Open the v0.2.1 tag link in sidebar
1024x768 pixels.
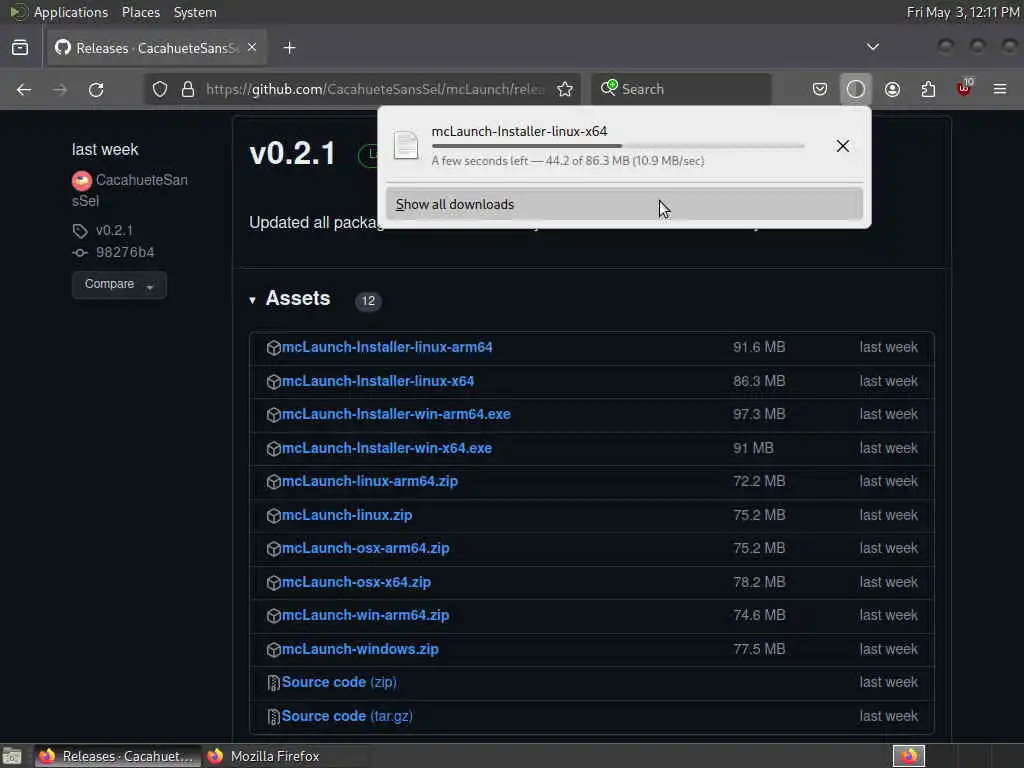click(114, 231)
